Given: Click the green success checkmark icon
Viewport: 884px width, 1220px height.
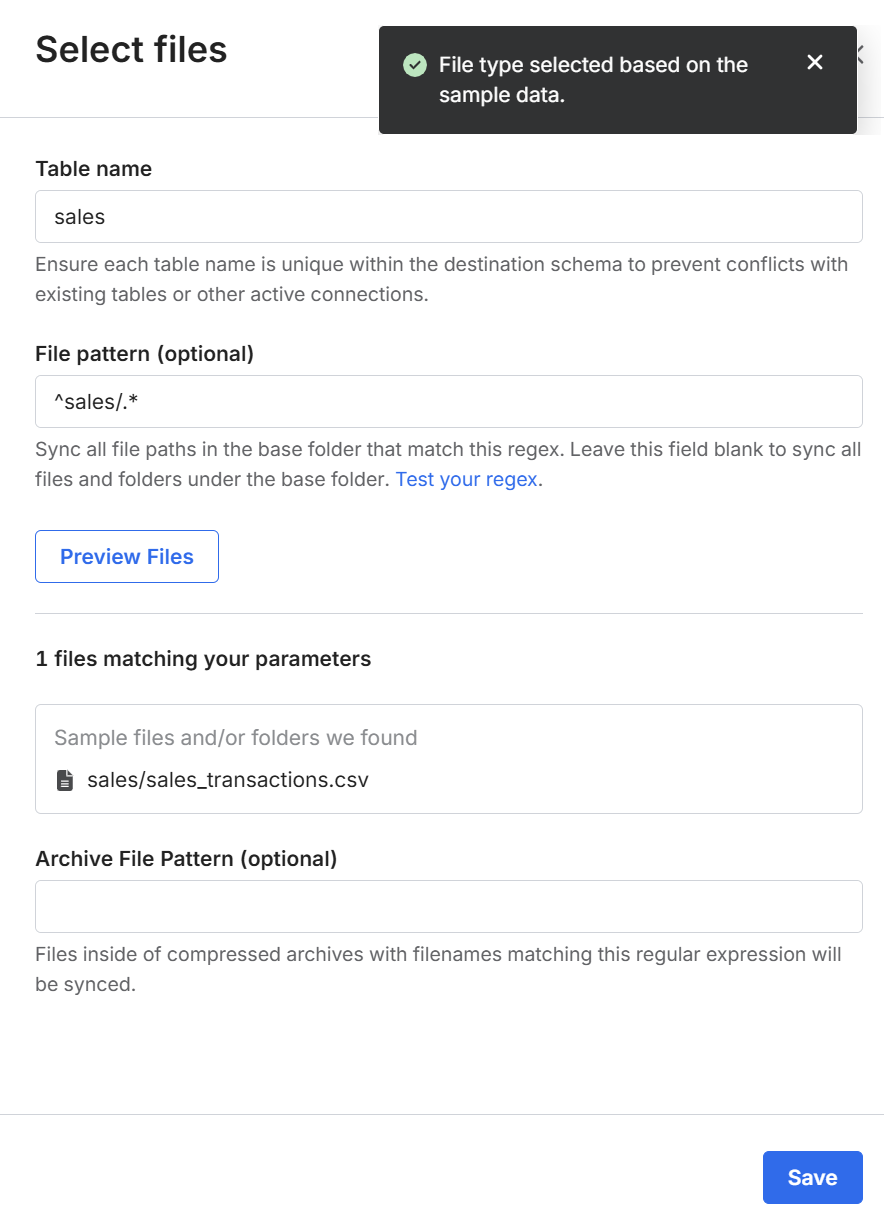Looking at the screenshot, I should click(x=414, y=66).
